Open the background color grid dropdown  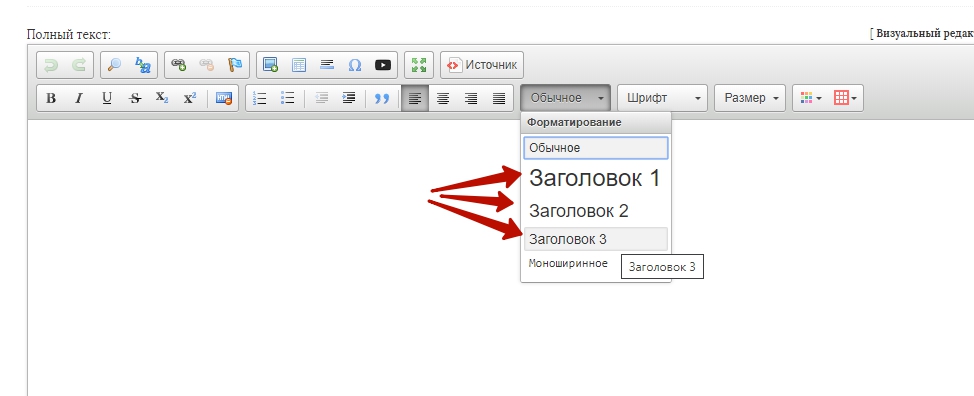(845, 98)
